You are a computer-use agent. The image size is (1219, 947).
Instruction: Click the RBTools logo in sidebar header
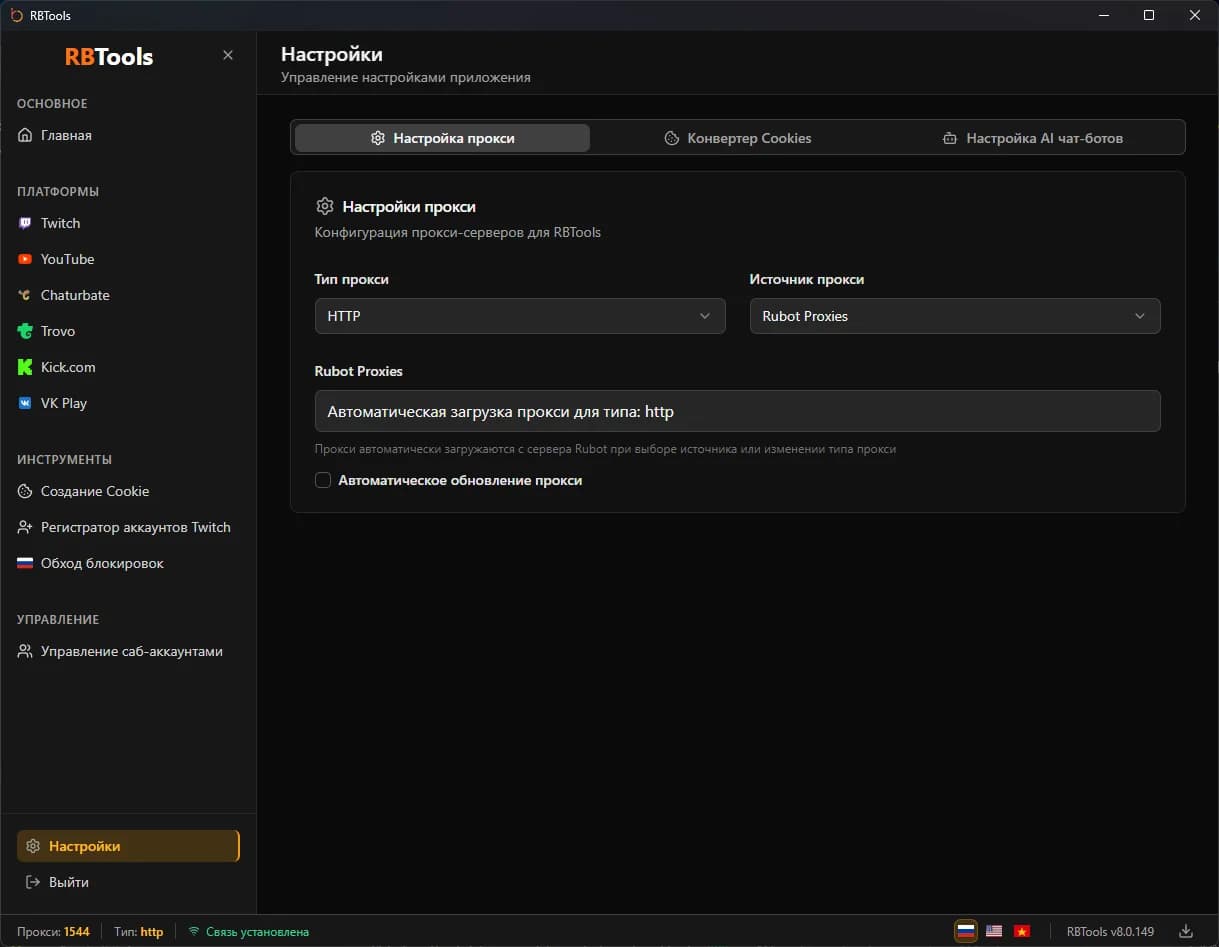109,56
